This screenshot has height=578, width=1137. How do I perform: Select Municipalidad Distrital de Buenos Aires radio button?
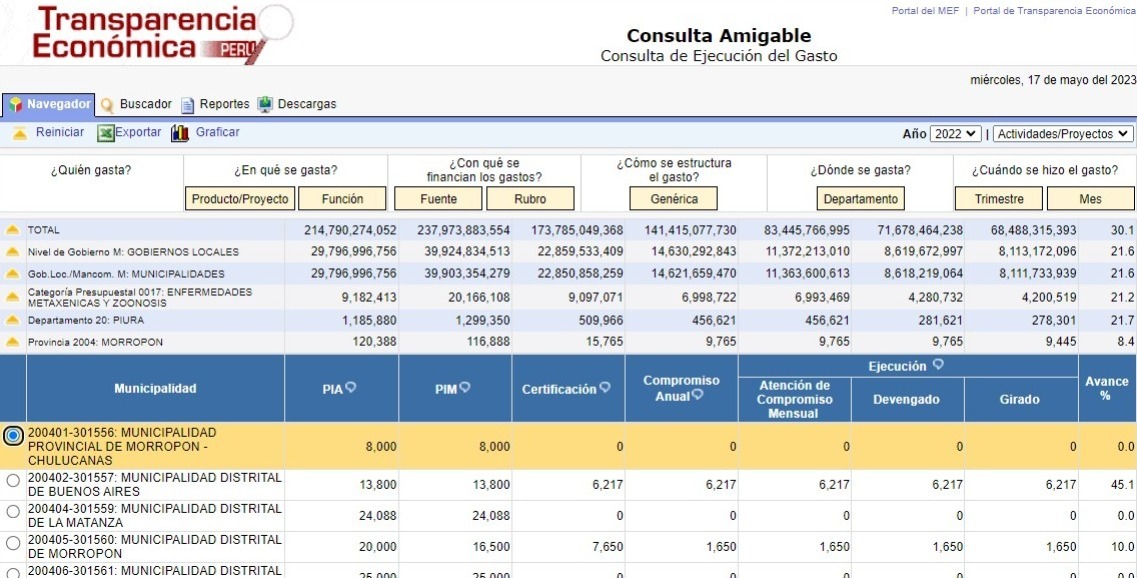pyautogui.click(x=13, y=481)
